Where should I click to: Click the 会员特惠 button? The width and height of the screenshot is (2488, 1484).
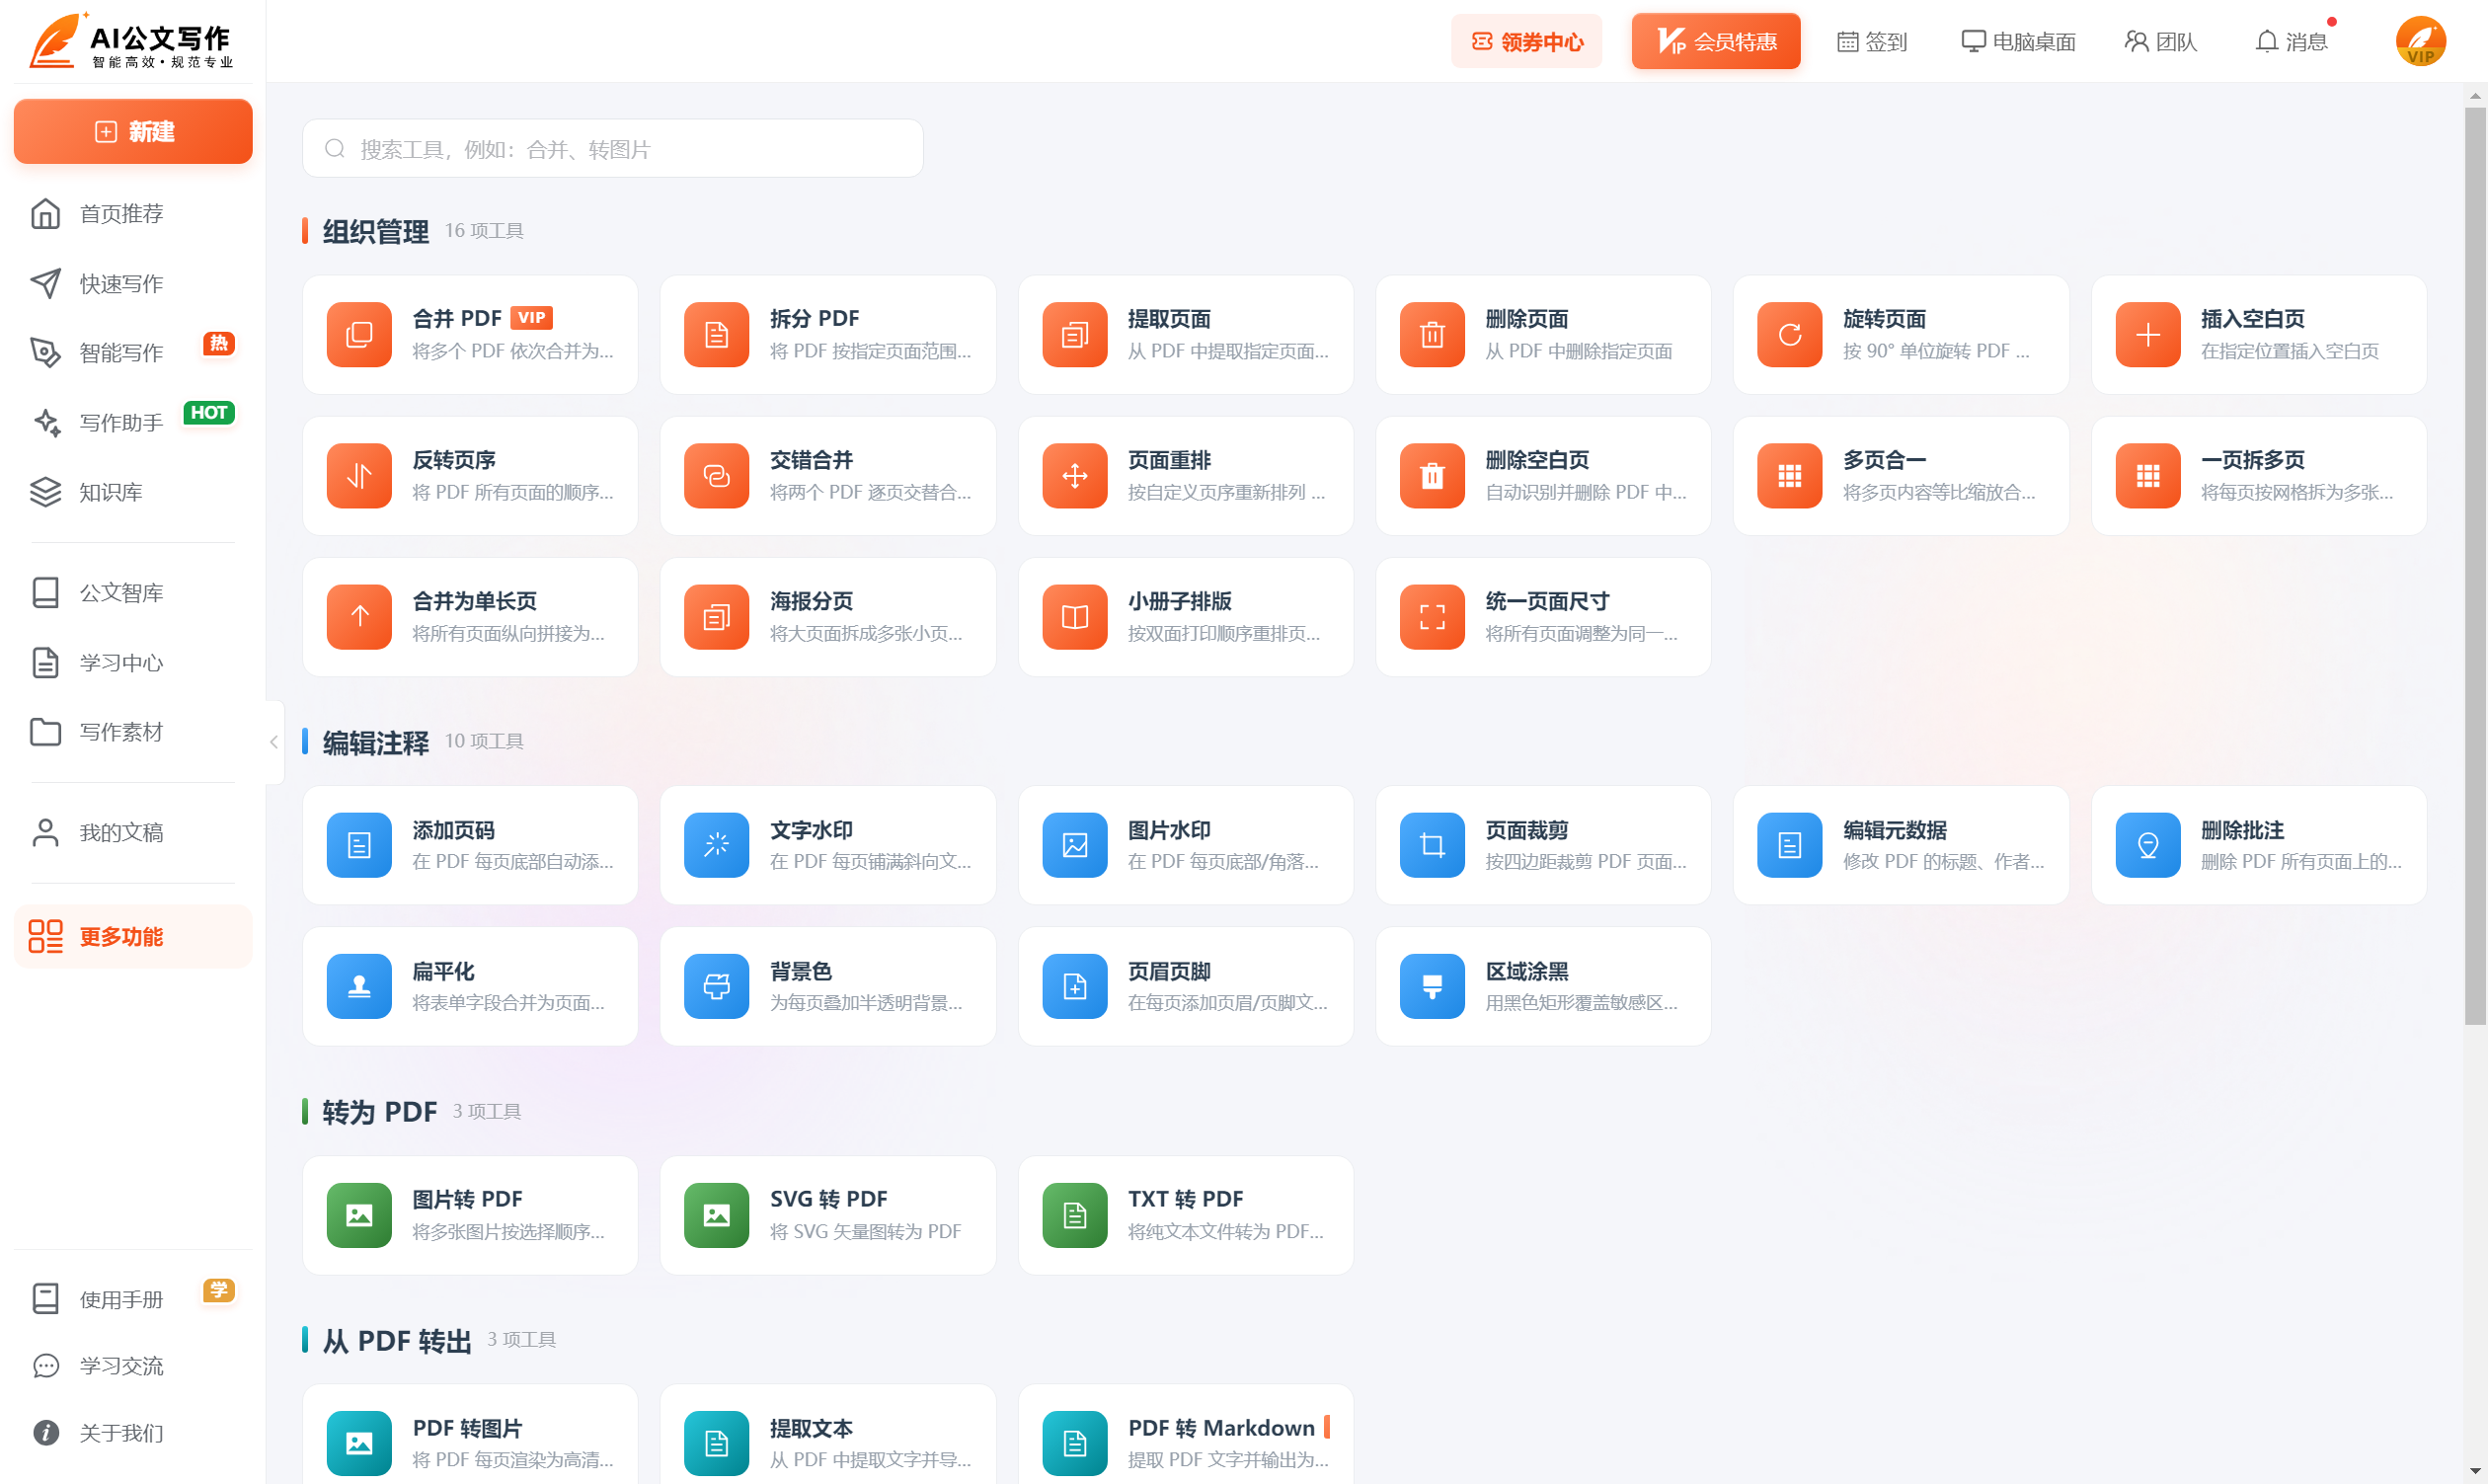[x=1715, y=41]
